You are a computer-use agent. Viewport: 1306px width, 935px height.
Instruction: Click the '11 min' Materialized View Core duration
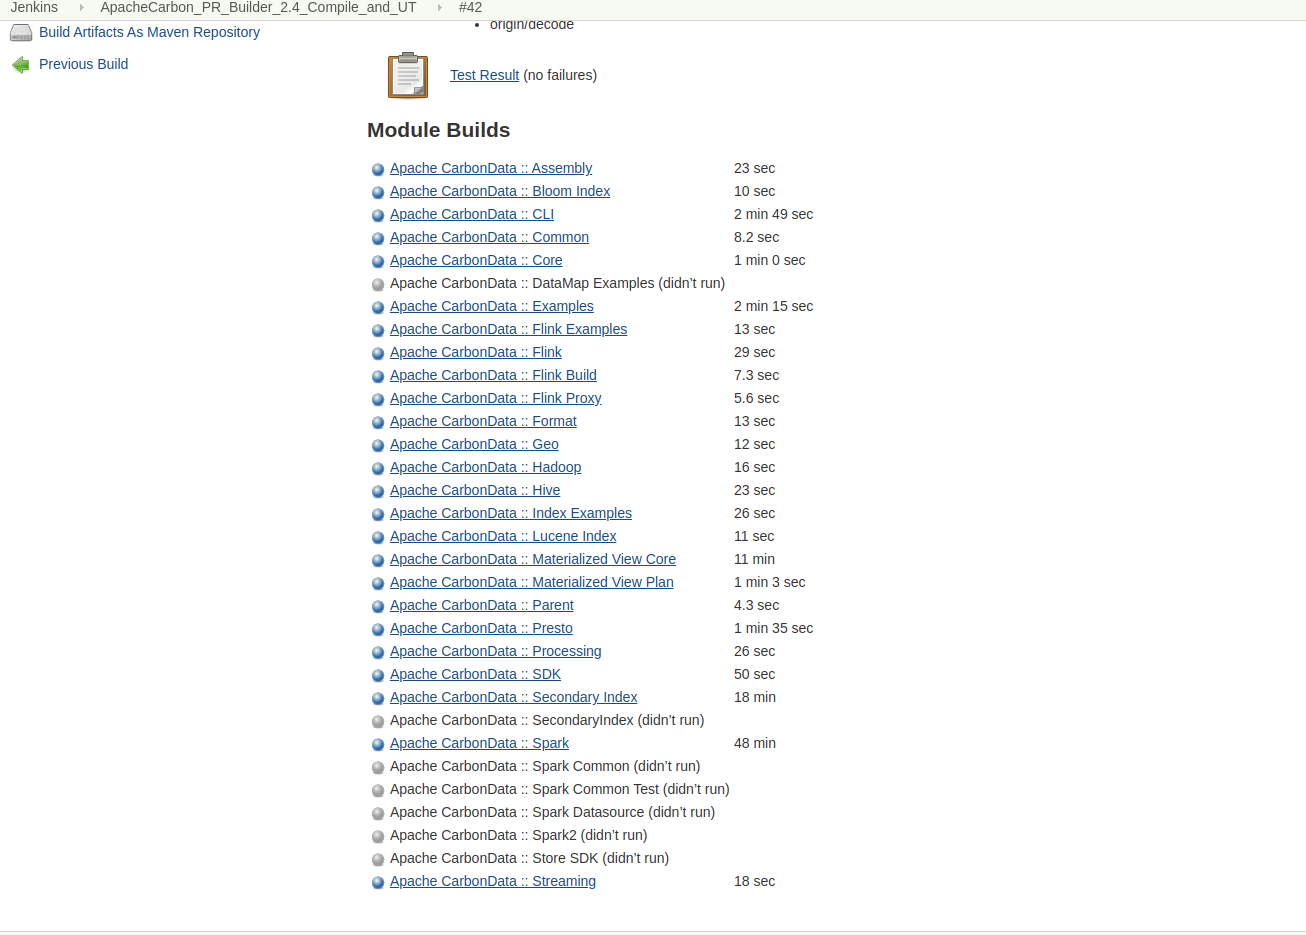[x=754, y=559]
